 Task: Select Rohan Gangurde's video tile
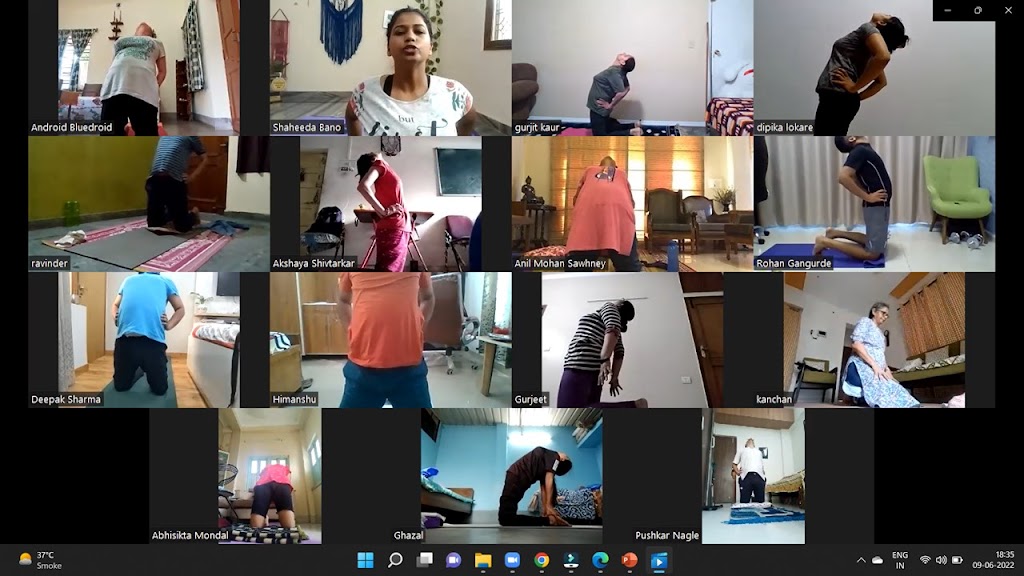pos(874,204)
